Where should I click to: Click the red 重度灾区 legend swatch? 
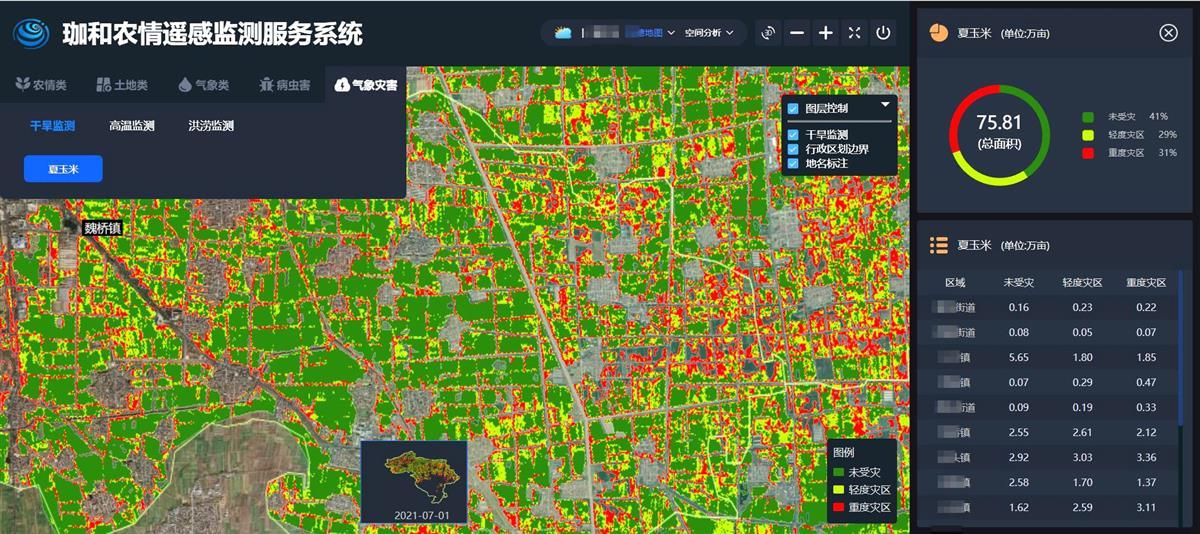pos(839,508)
